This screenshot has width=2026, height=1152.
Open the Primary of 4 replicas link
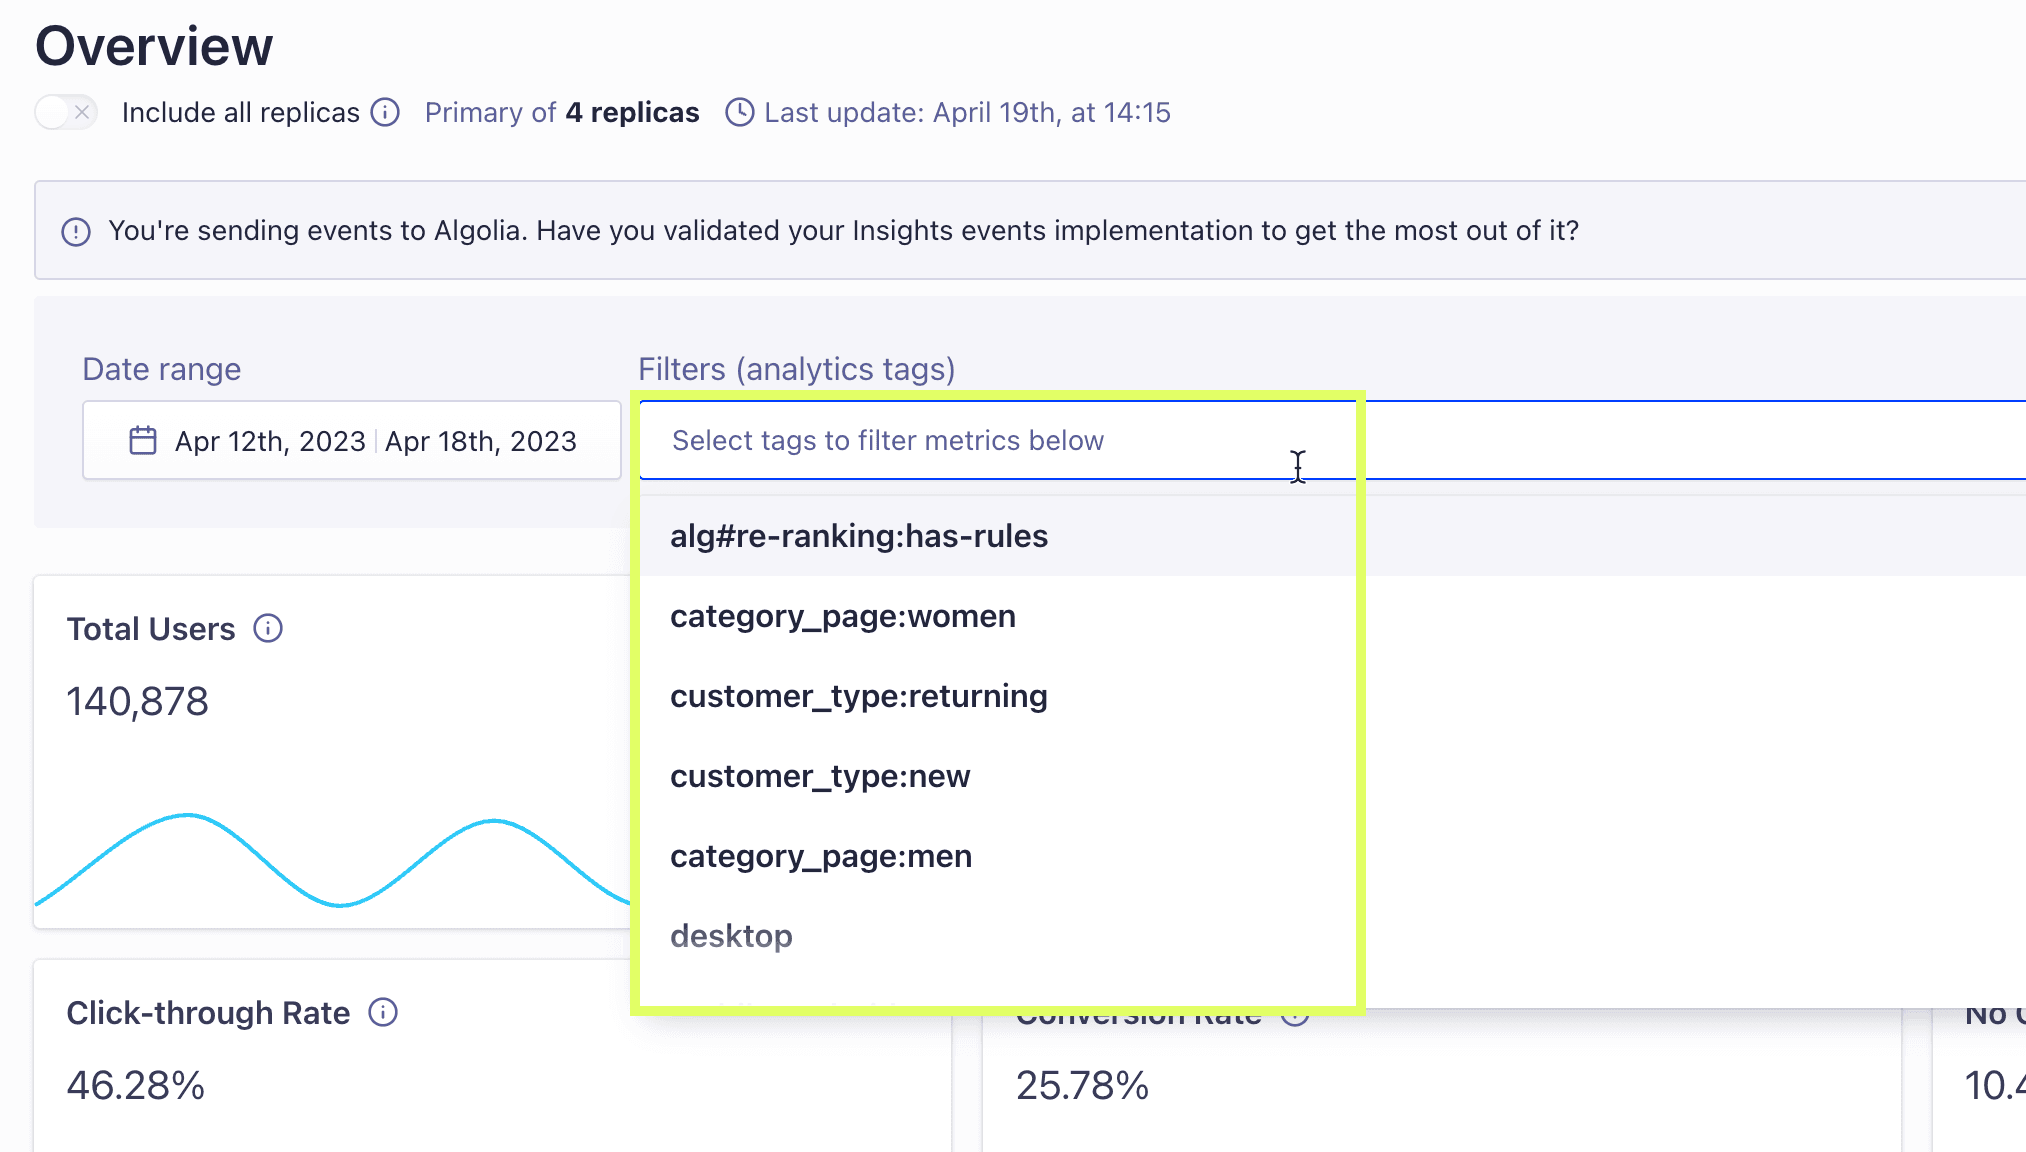pos(561,112)
